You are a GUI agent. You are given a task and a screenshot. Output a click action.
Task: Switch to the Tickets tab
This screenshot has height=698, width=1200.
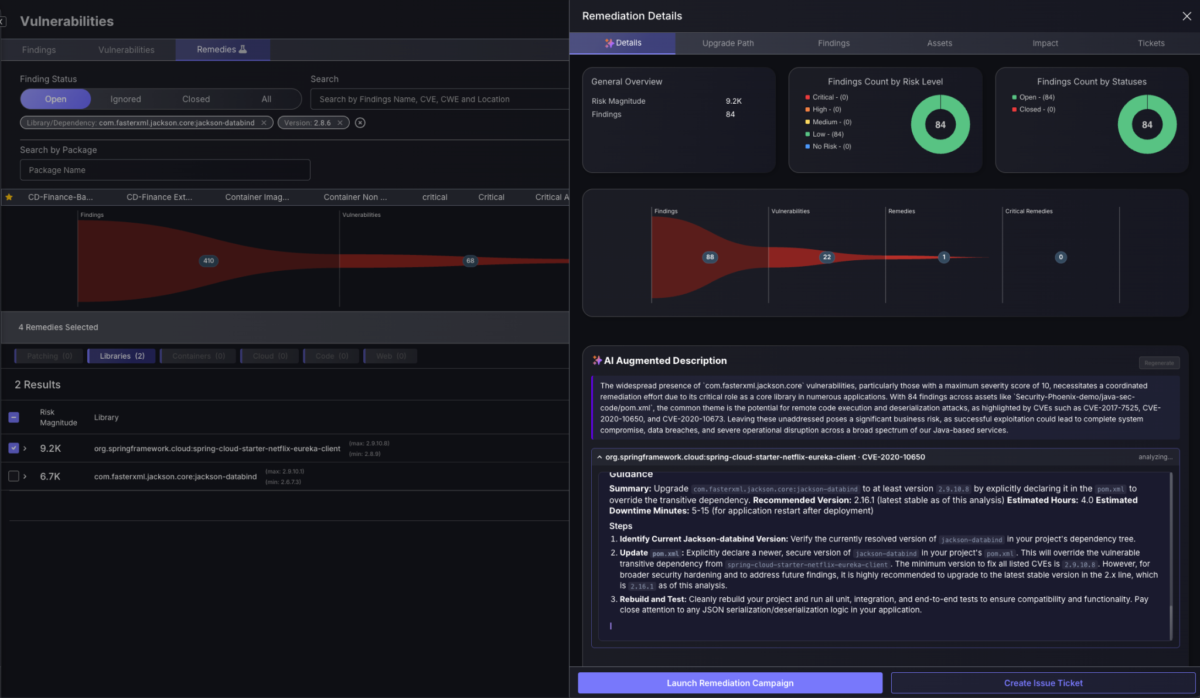pyautogui.click(x=1151, y=43)
